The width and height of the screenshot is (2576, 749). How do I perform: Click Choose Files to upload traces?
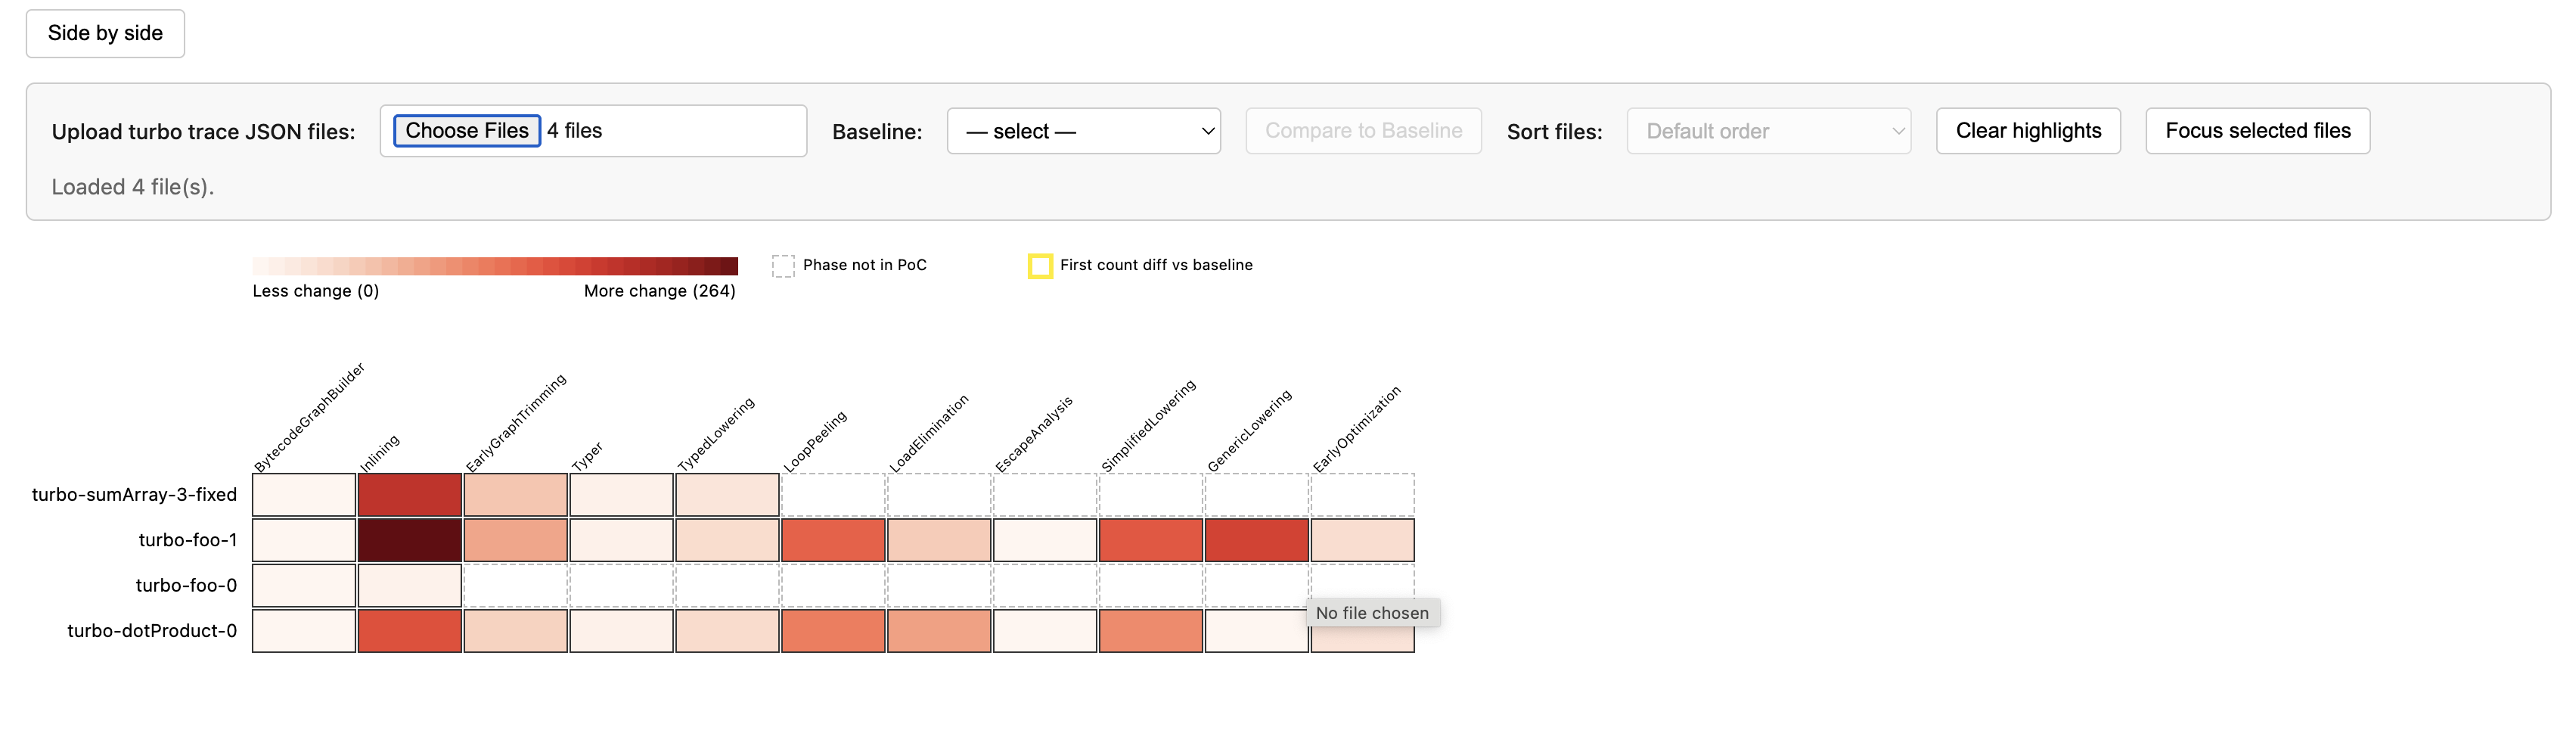coord(467,131)
